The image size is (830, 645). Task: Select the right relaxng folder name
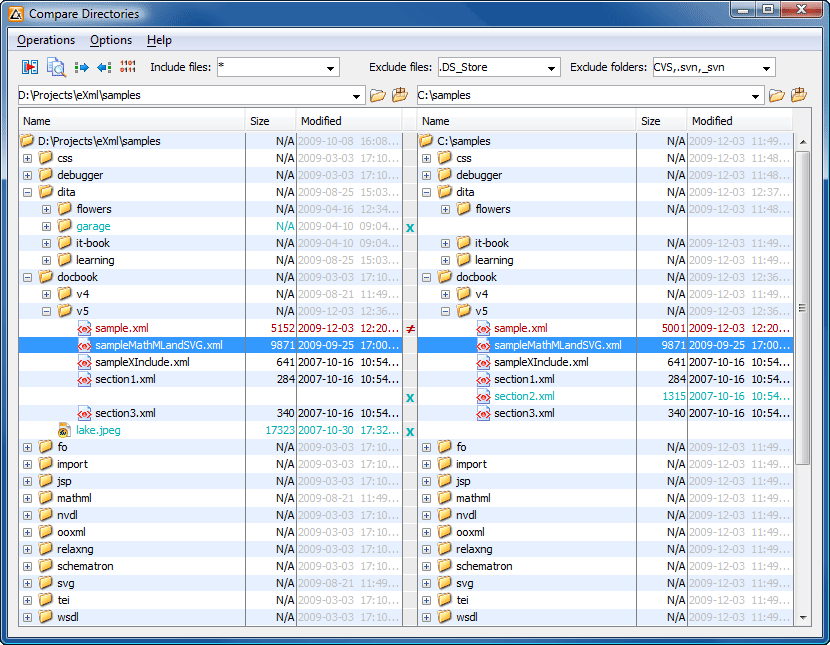point(474,549)
